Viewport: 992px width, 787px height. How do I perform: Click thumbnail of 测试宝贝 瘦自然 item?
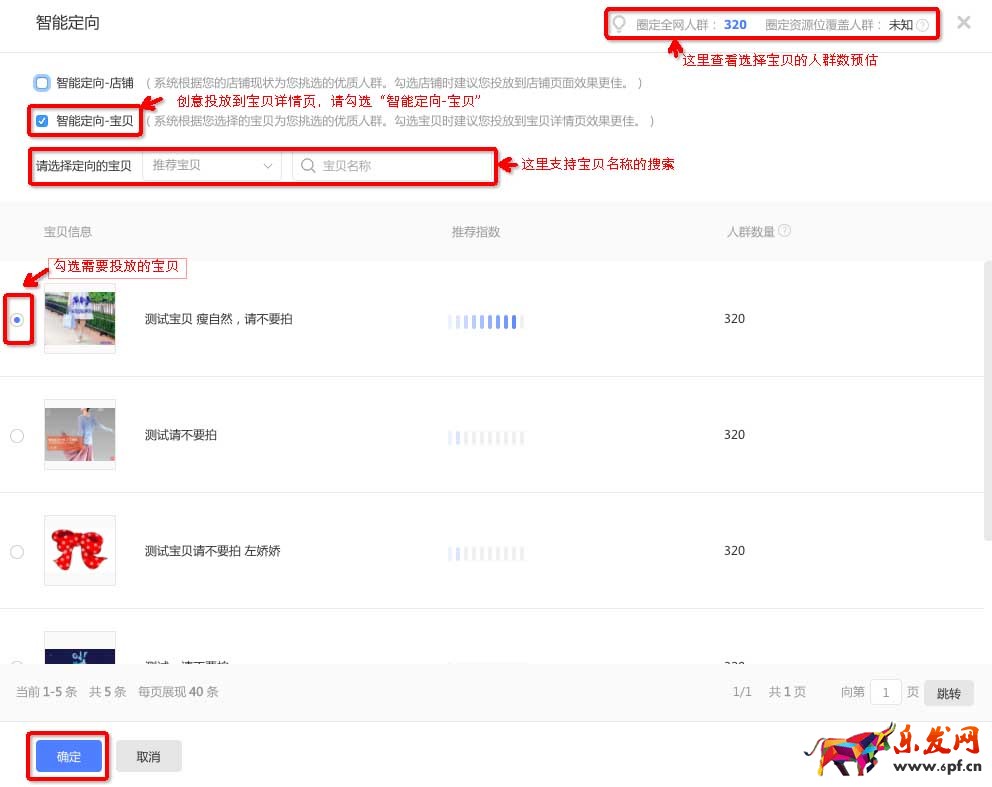80,318
